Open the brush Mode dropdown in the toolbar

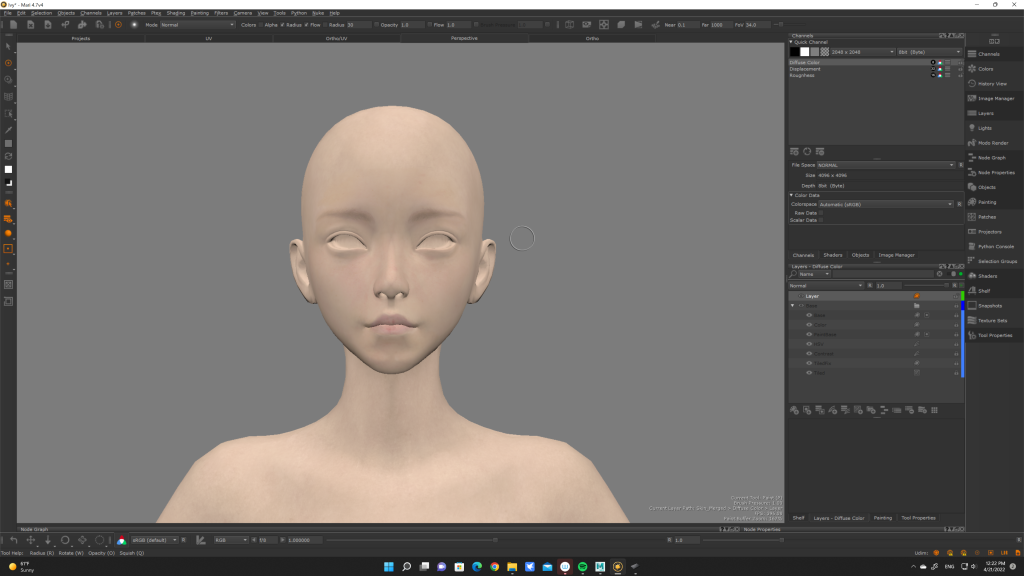click(x=197, y=24)
